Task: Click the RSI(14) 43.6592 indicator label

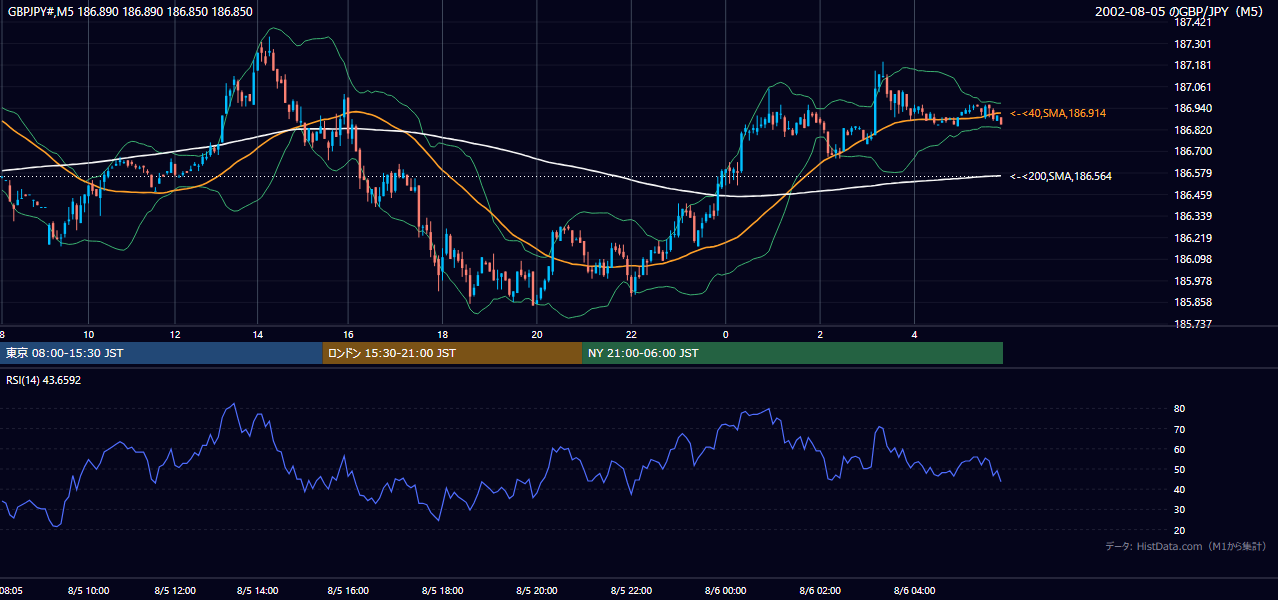Action: tap(44, 380)
